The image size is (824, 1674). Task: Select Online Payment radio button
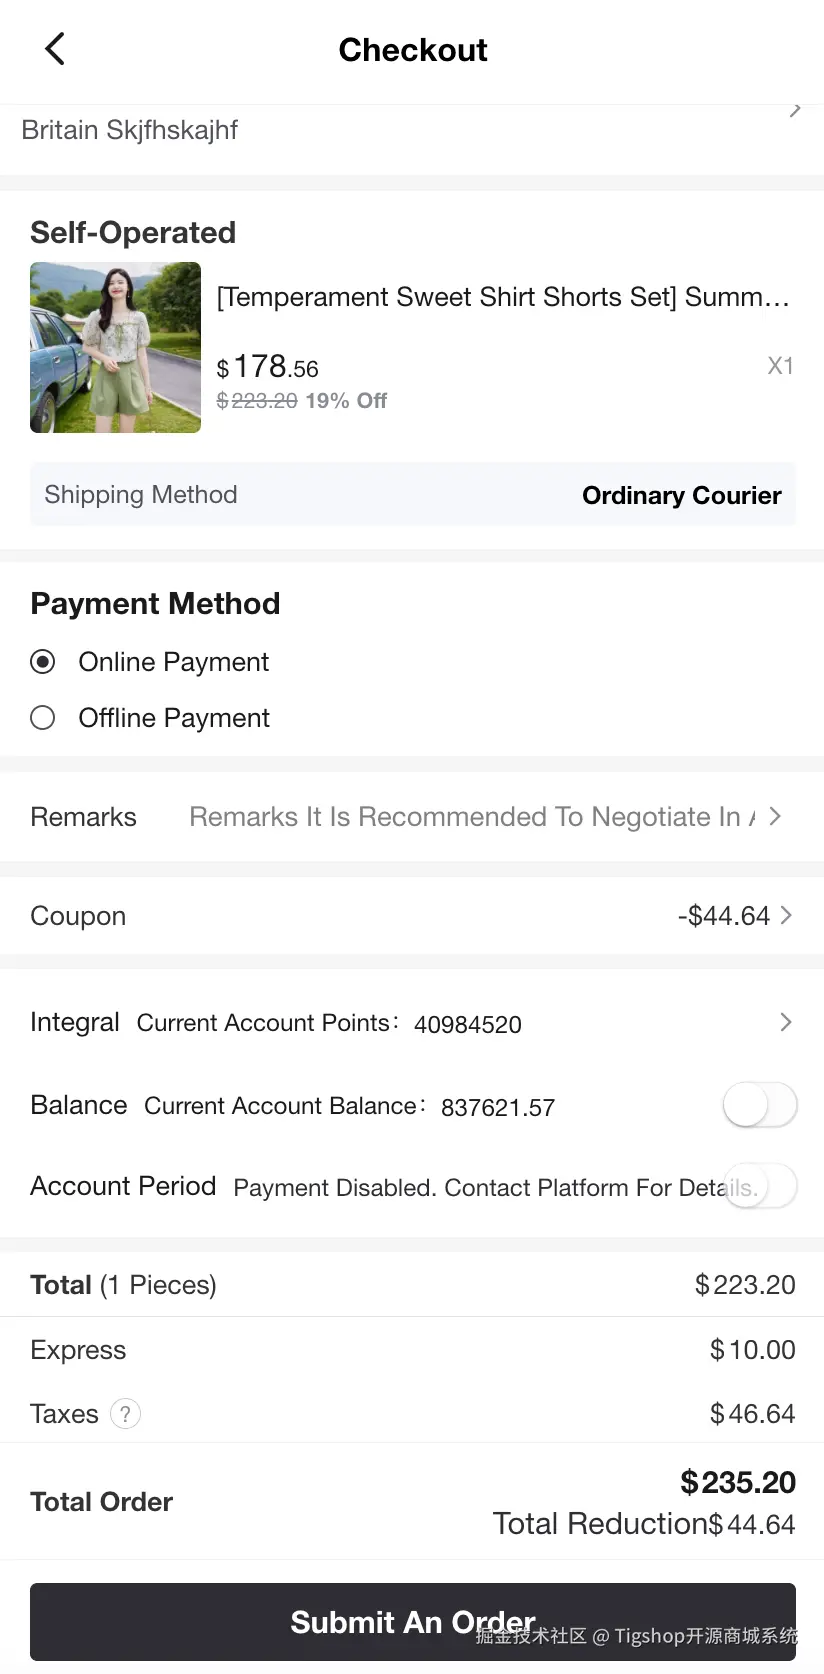point(43,662)
